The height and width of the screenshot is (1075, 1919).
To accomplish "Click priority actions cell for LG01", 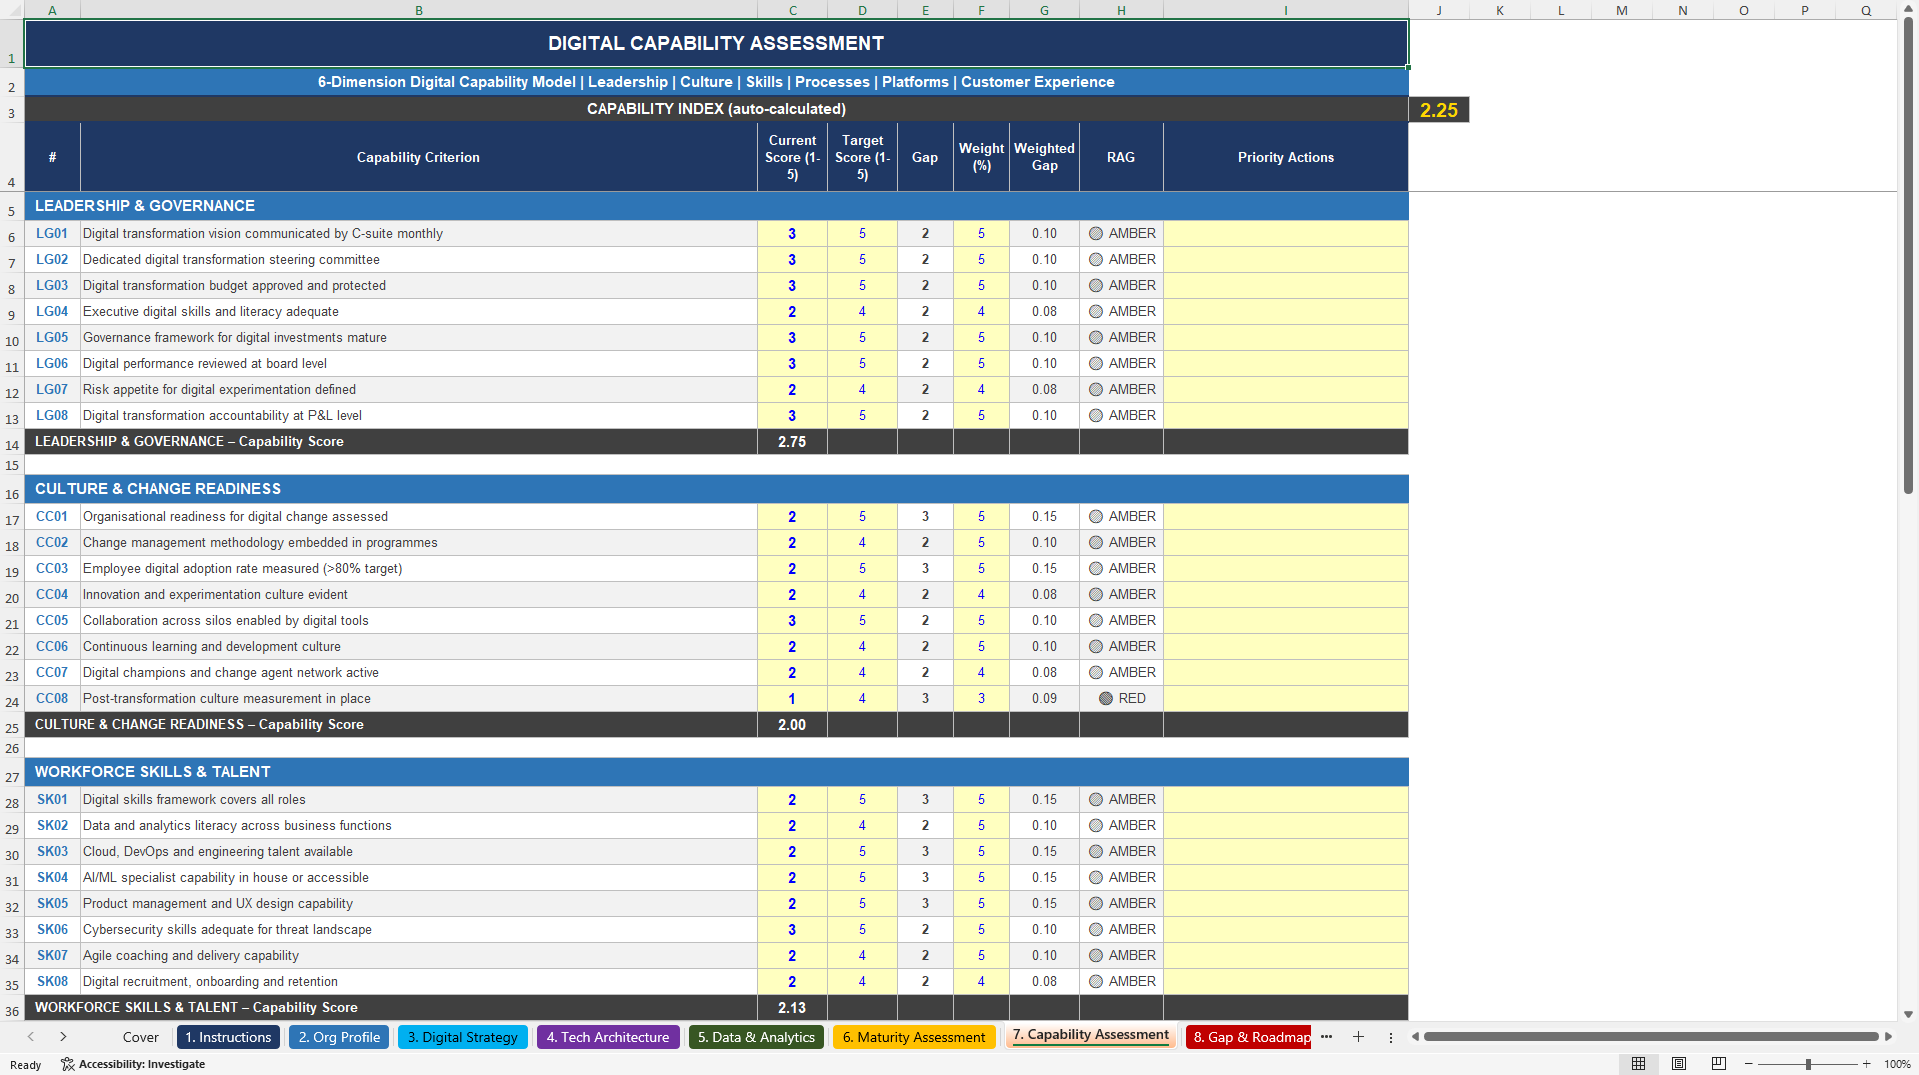I will [x=1286, y=234].
